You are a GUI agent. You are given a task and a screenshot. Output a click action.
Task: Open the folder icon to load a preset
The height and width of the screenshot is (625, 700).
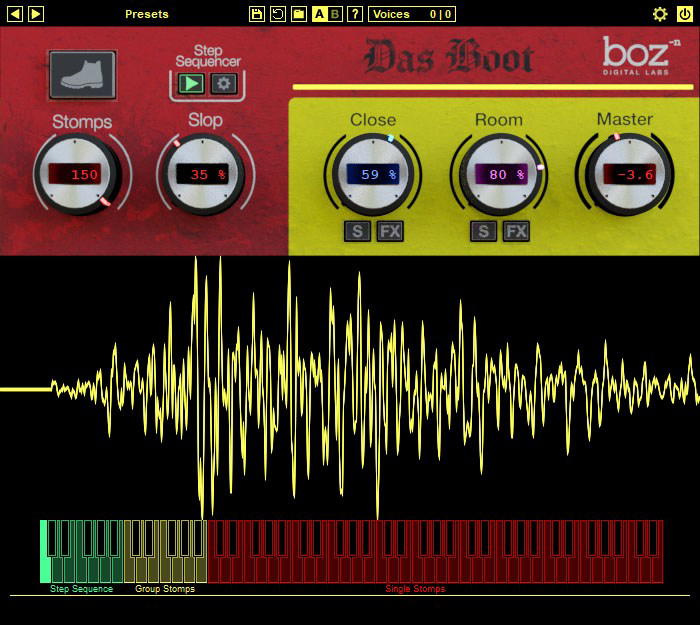click(x=299, y=14)
